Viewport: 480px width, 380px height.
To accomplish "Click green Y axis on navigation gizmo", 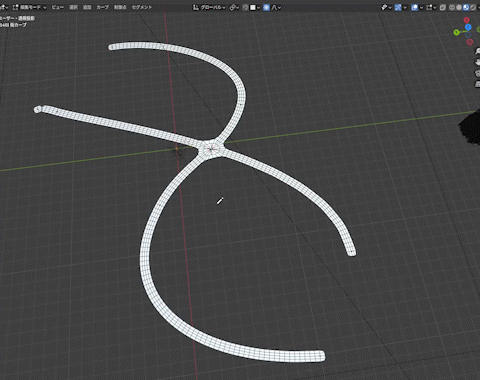I will 457,32.
